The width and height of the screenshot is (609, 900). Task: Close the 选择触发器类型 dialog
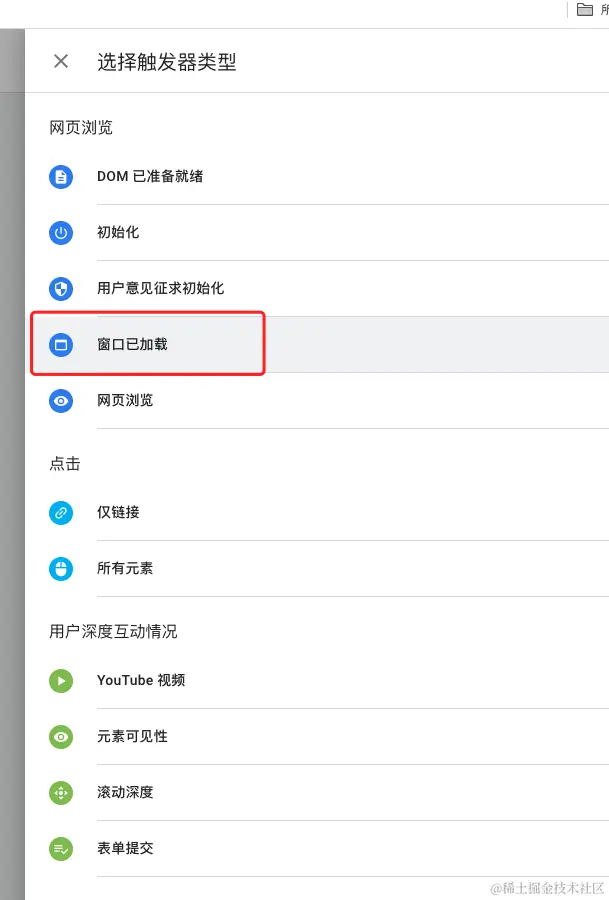60,61
